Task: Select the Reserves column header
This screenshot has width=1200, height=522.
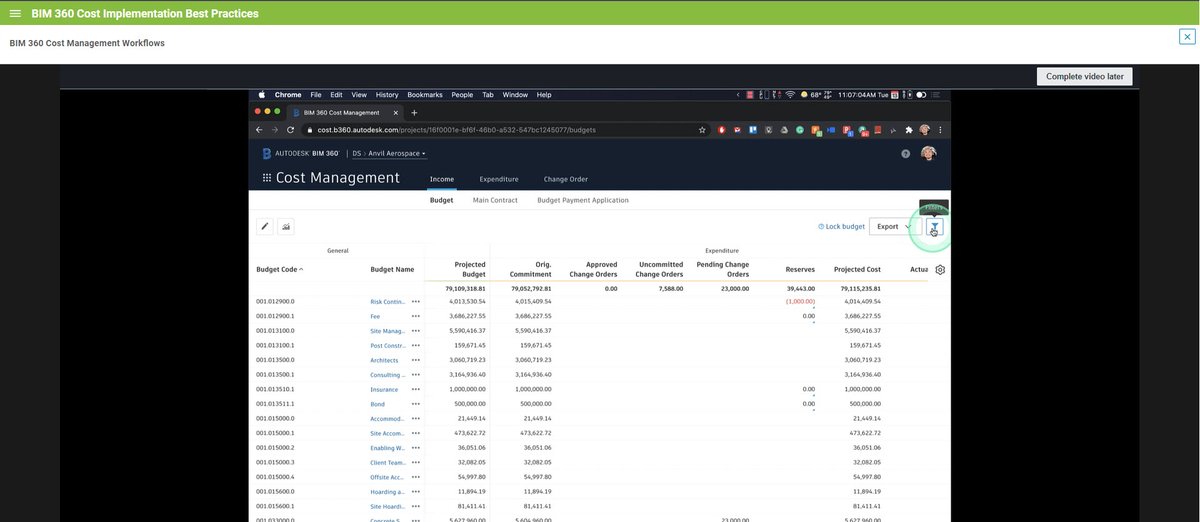Action: (800, 269)
